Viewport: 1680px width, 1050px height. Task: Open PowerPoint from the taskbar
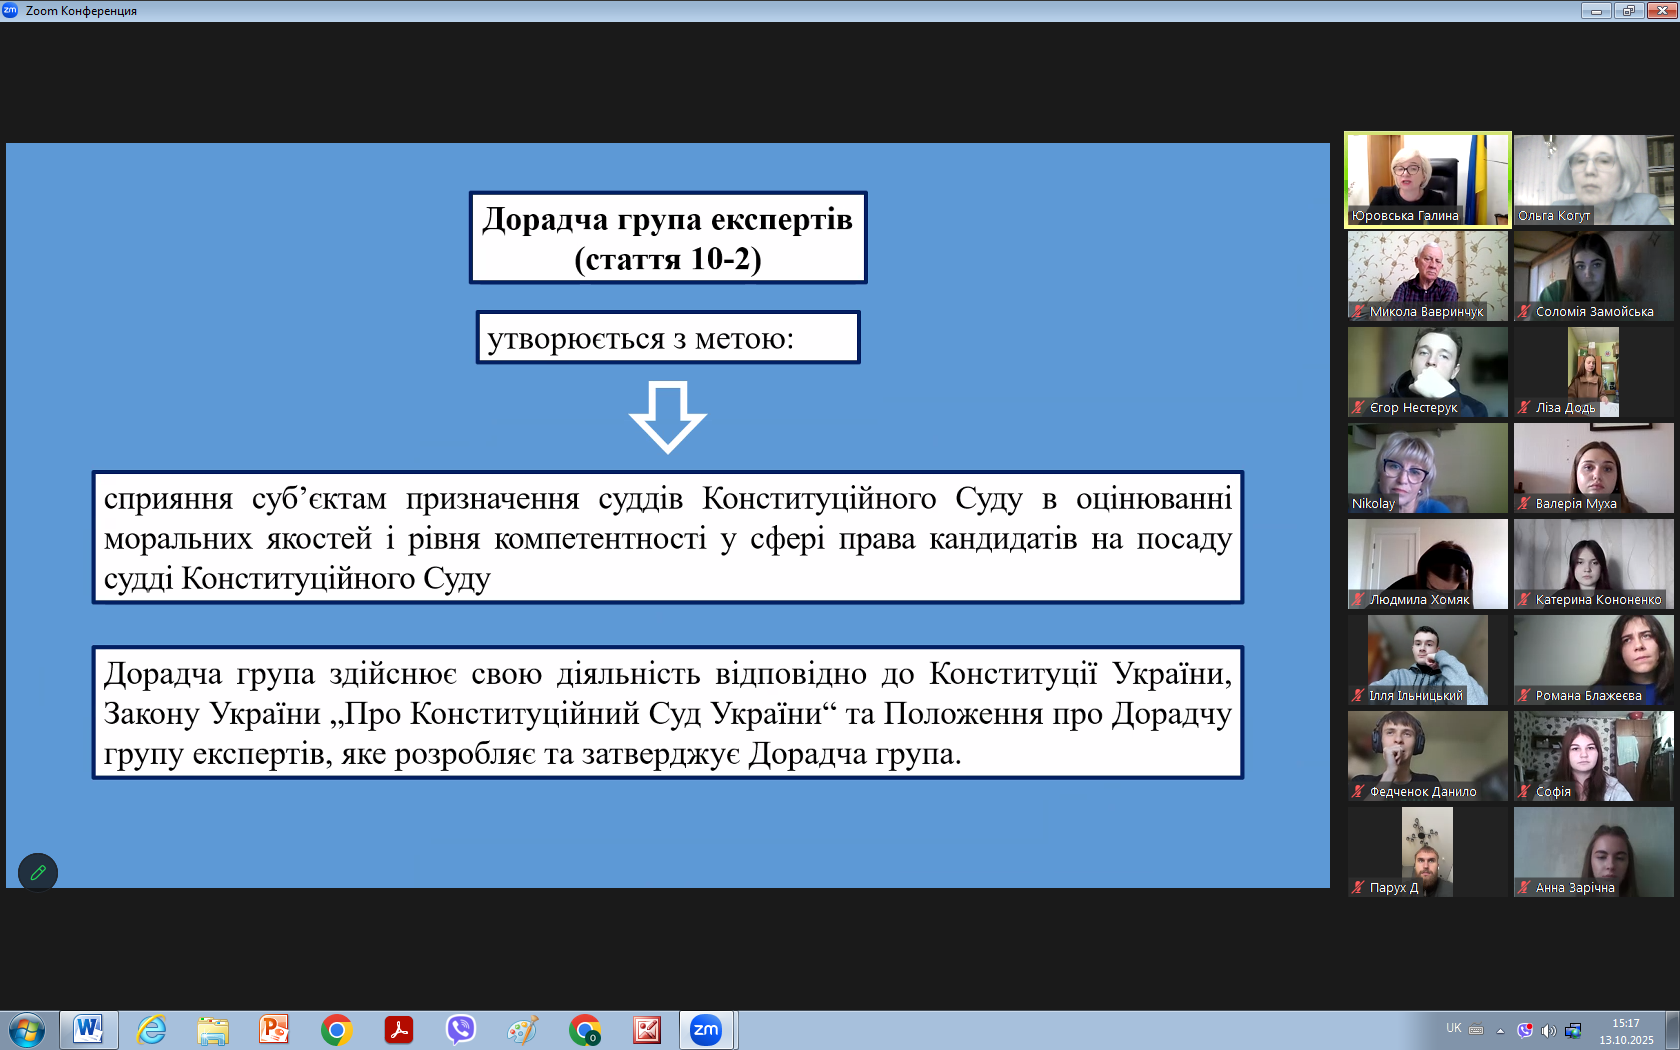pyautogui.click(x=274, y=1029)
